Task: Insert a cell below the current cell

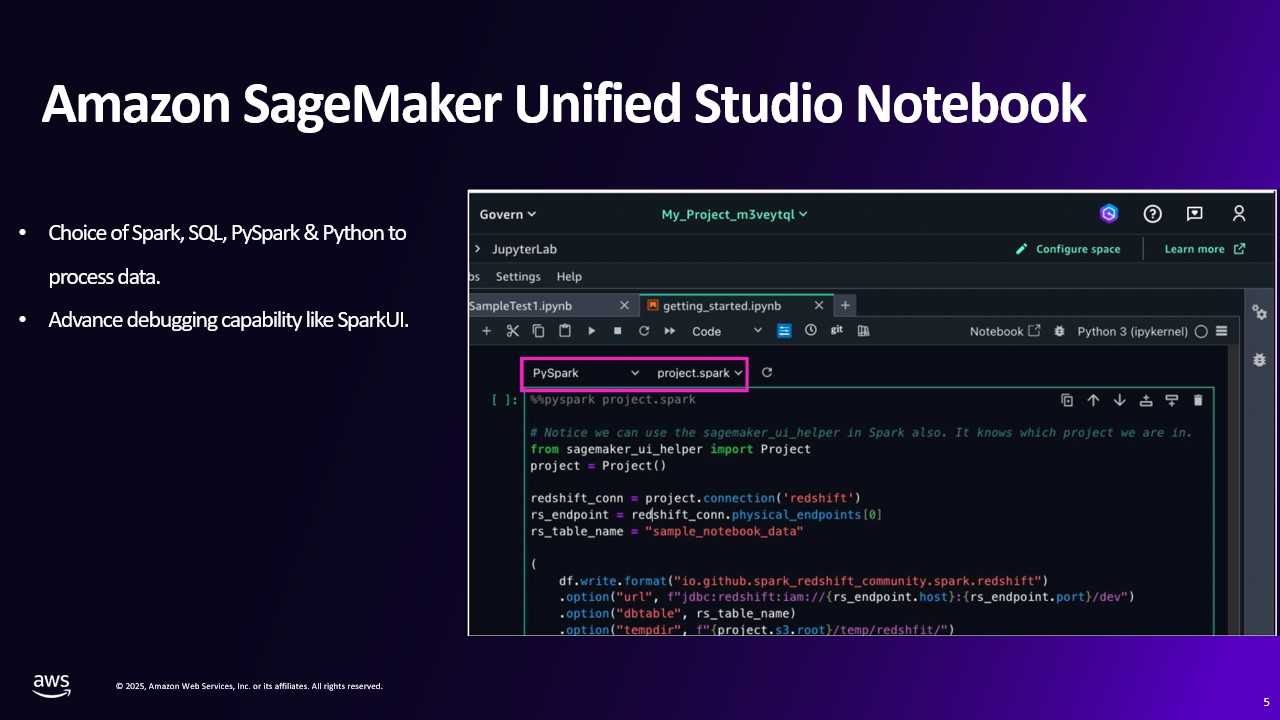Action: pos(1172,400)
